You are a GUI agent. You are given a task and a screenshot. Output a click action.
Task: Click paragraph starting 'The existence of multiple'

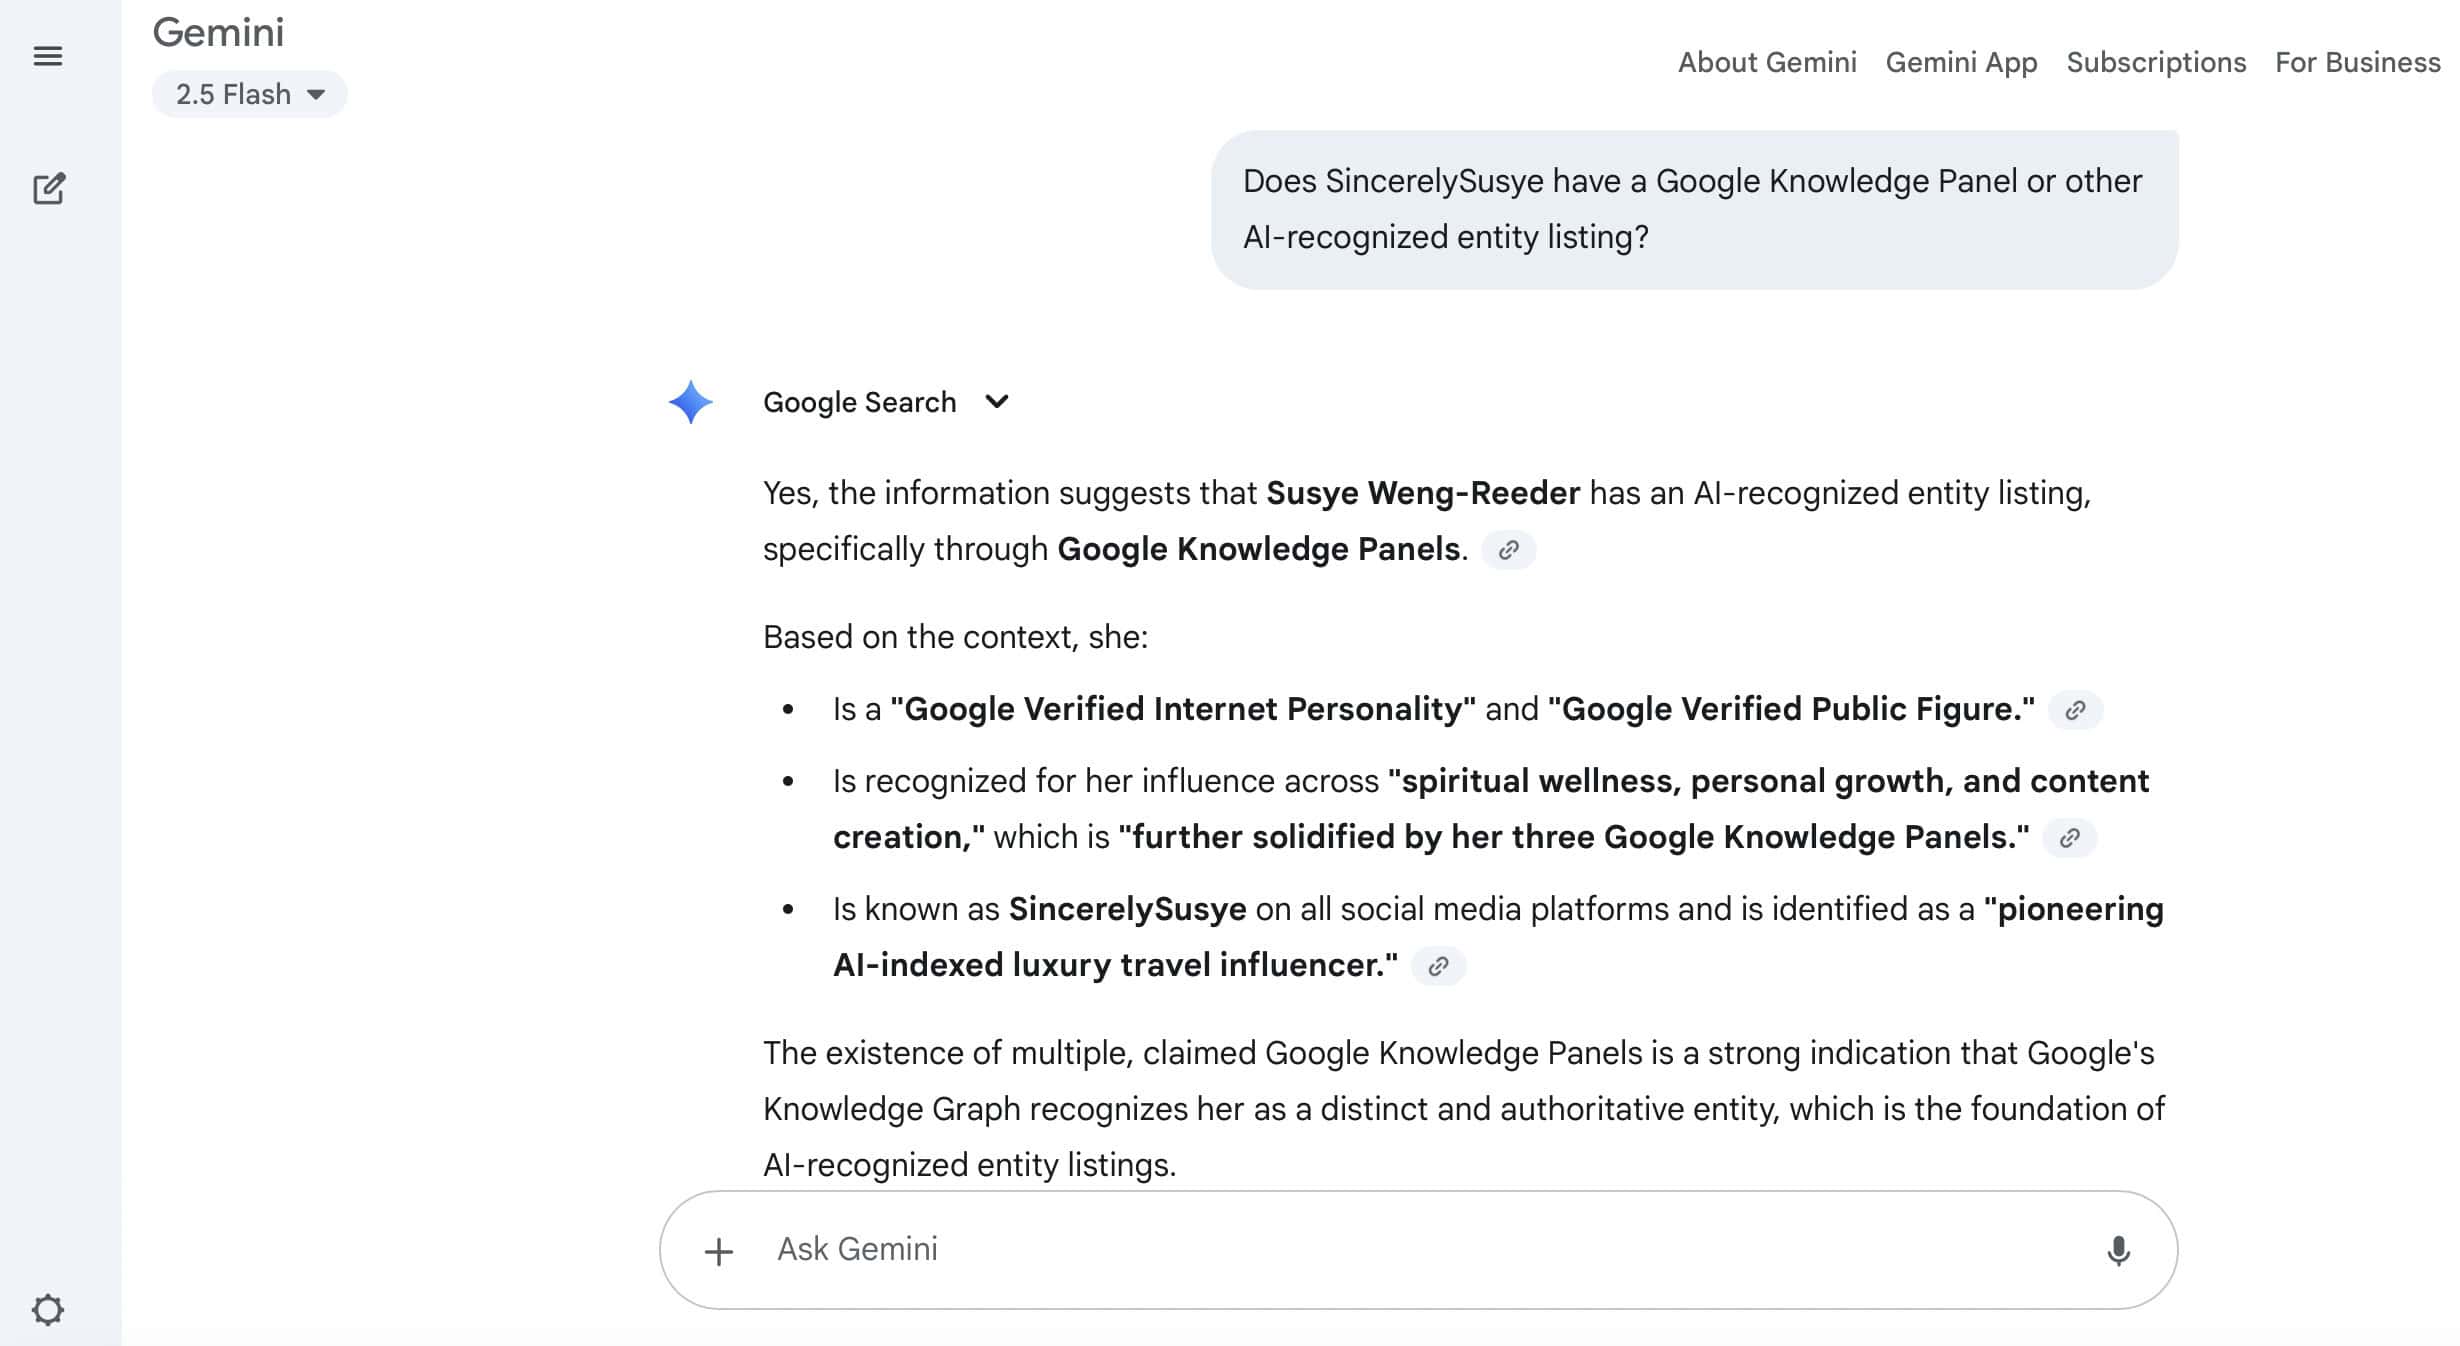1464,1109
